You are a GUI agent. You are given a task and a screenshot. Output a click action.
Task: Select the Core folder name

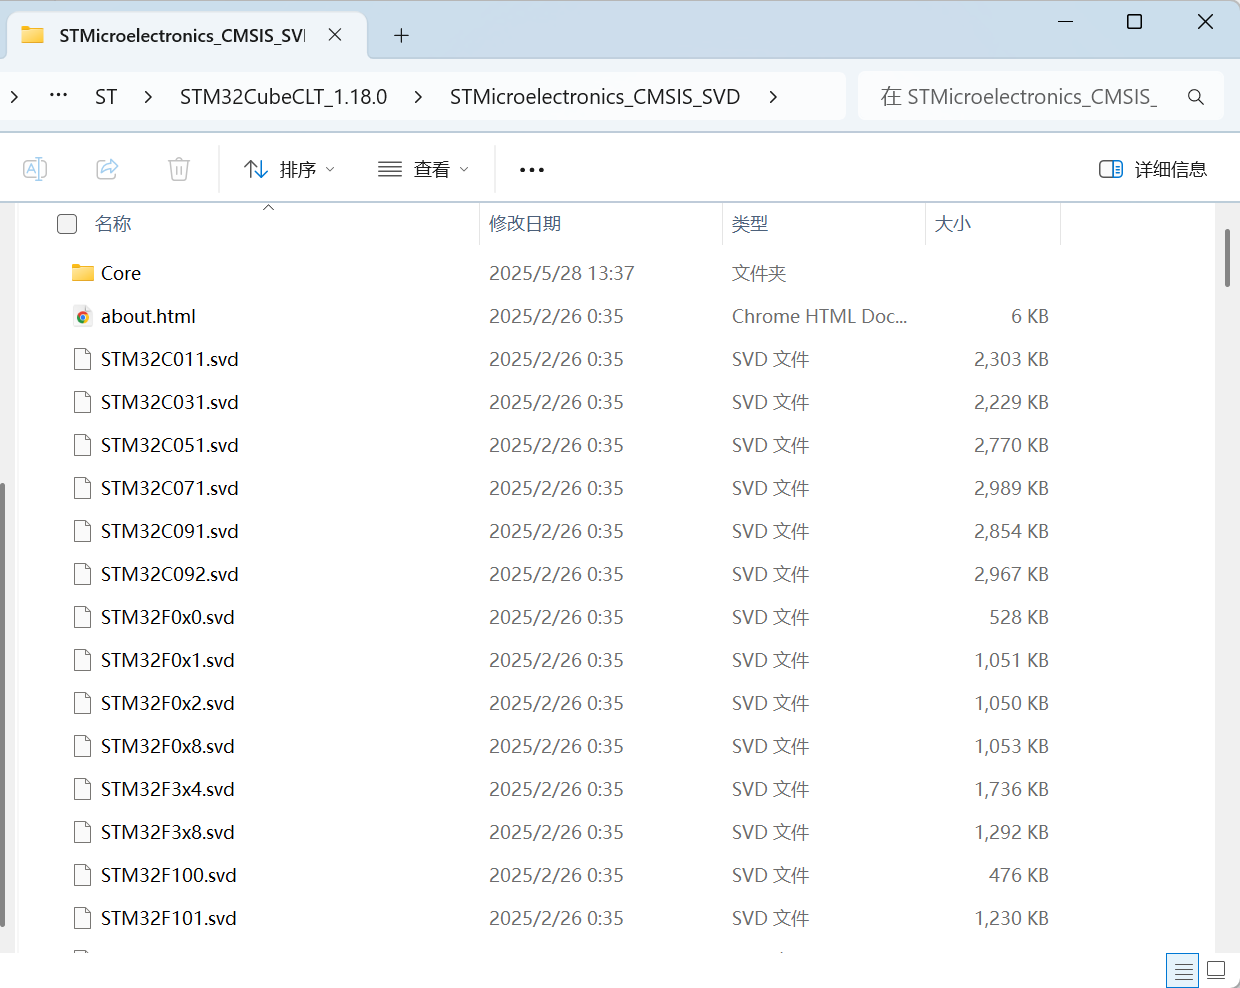[x=121, y=273]
